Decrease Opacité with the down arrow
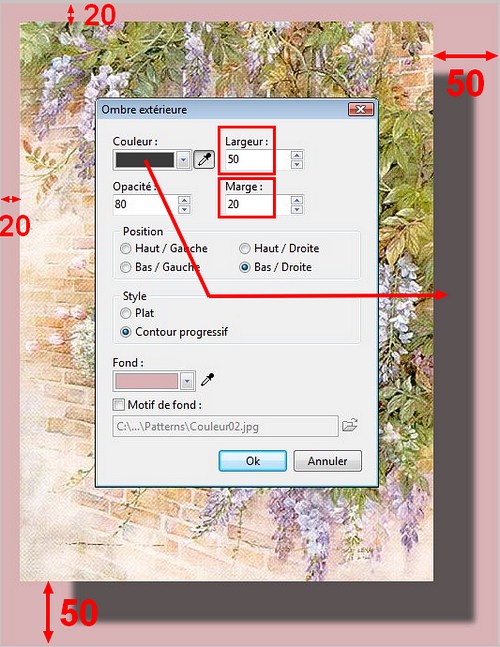The image size is (500, 647). [x=184, y=209]
